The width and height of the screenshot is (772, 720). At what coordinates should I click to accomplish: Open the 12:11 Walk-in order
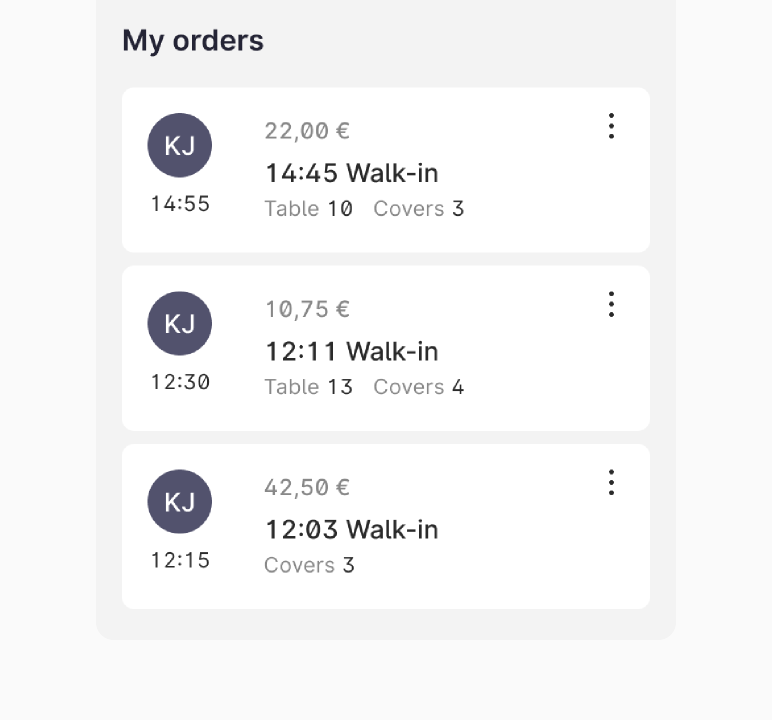coord(352,352)
